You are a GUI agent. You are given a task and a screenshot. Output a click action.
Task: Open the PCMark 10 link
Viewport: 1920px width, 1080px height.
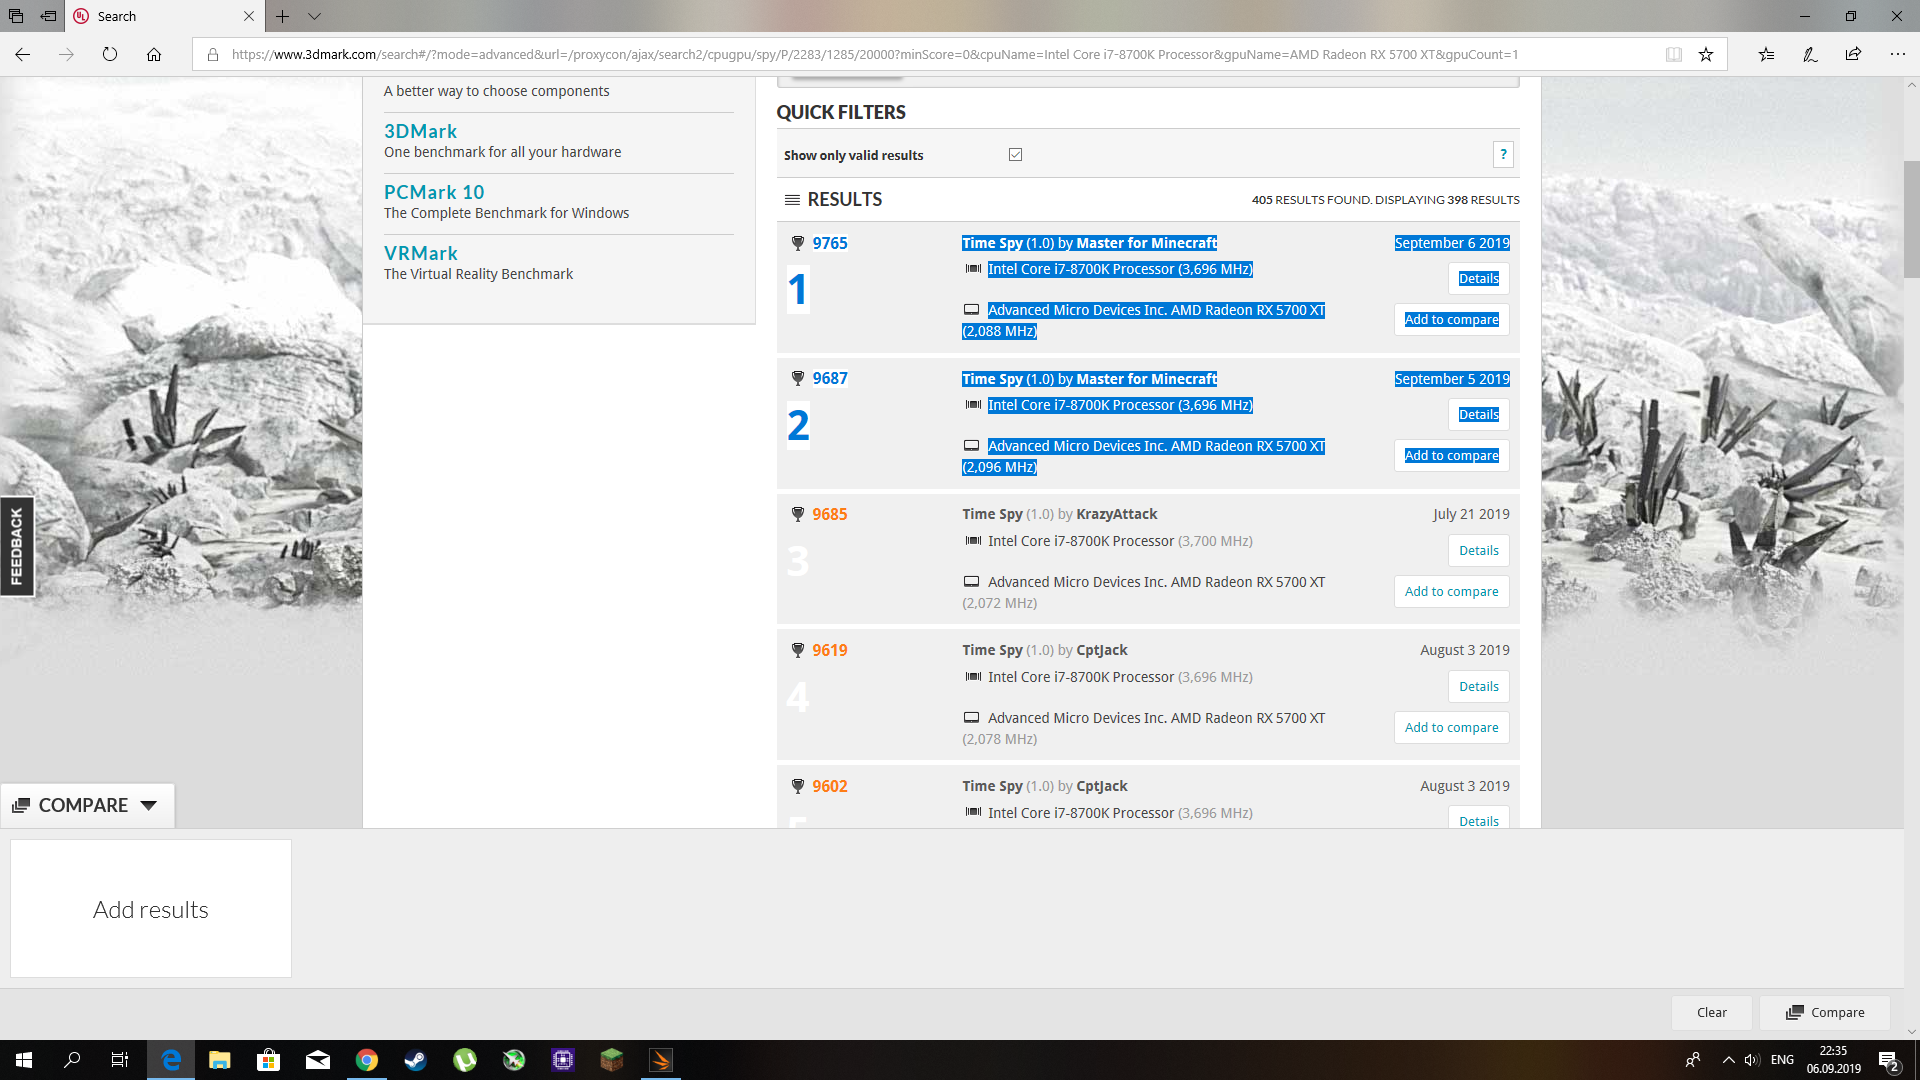tap(434, 192)
